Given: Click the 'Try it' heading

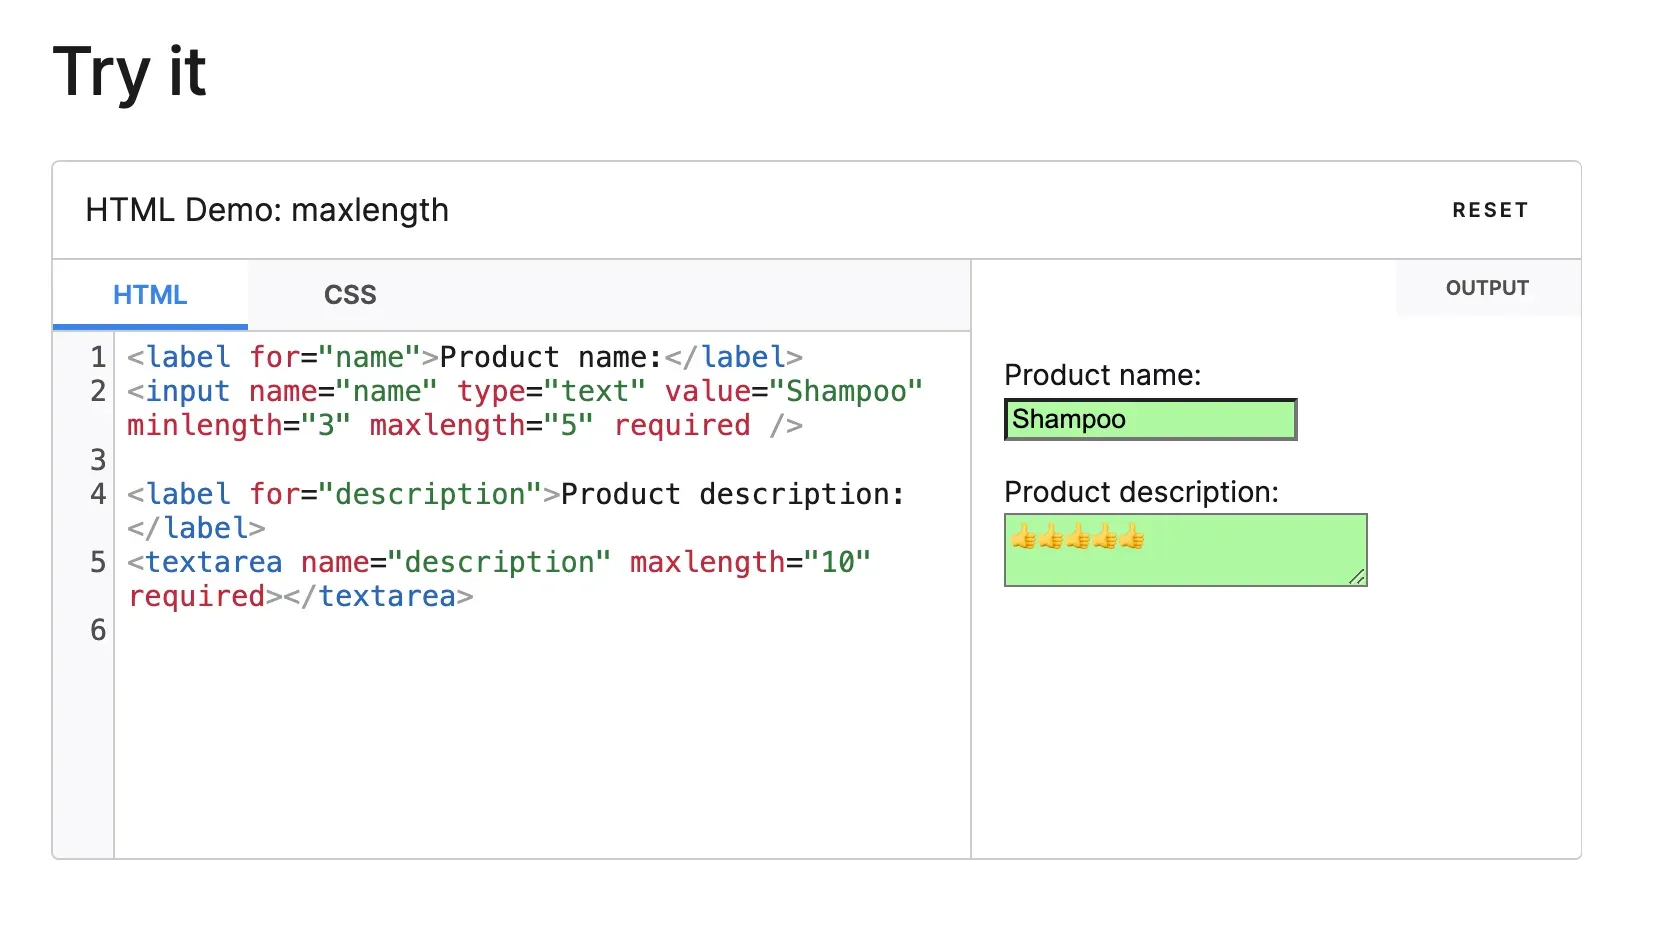Looking at the screenshot, I should 129,72.
